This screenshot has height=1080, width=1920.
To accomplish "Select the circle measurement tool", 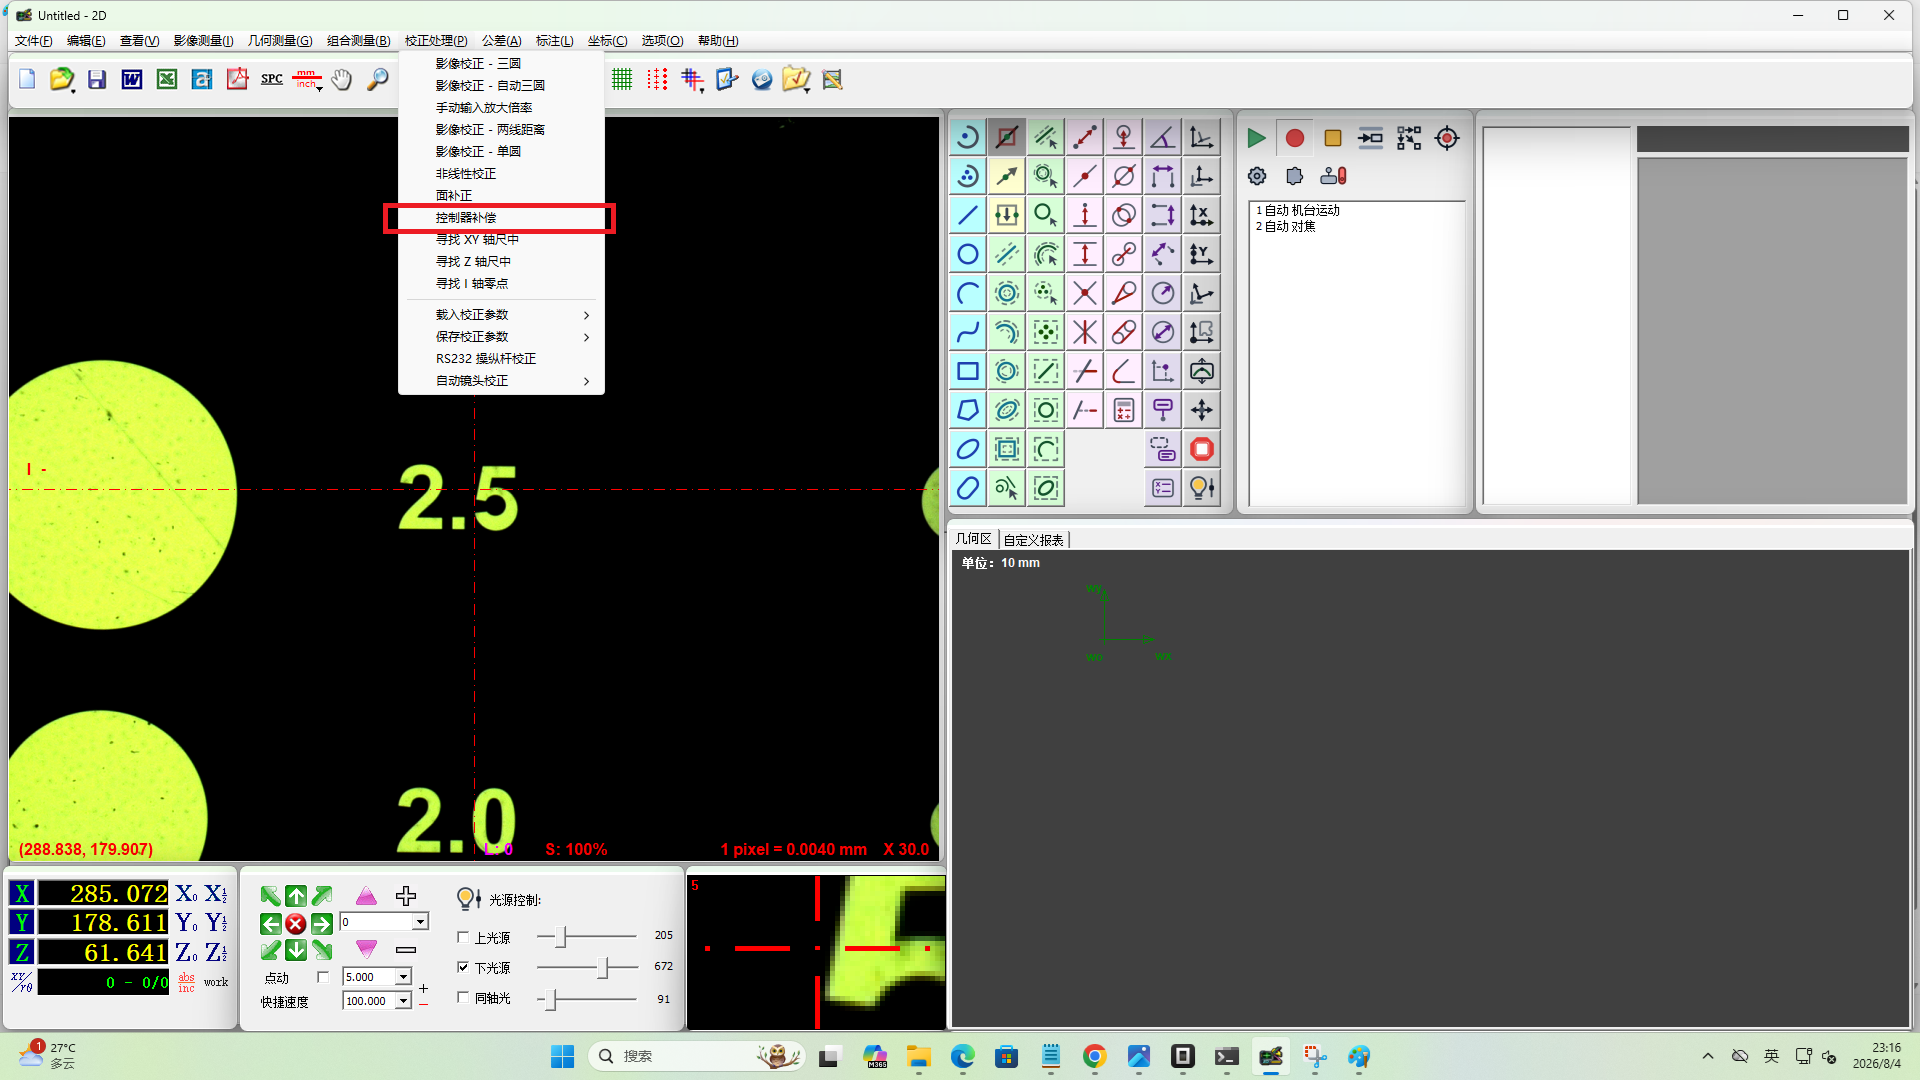I will 967,254.
